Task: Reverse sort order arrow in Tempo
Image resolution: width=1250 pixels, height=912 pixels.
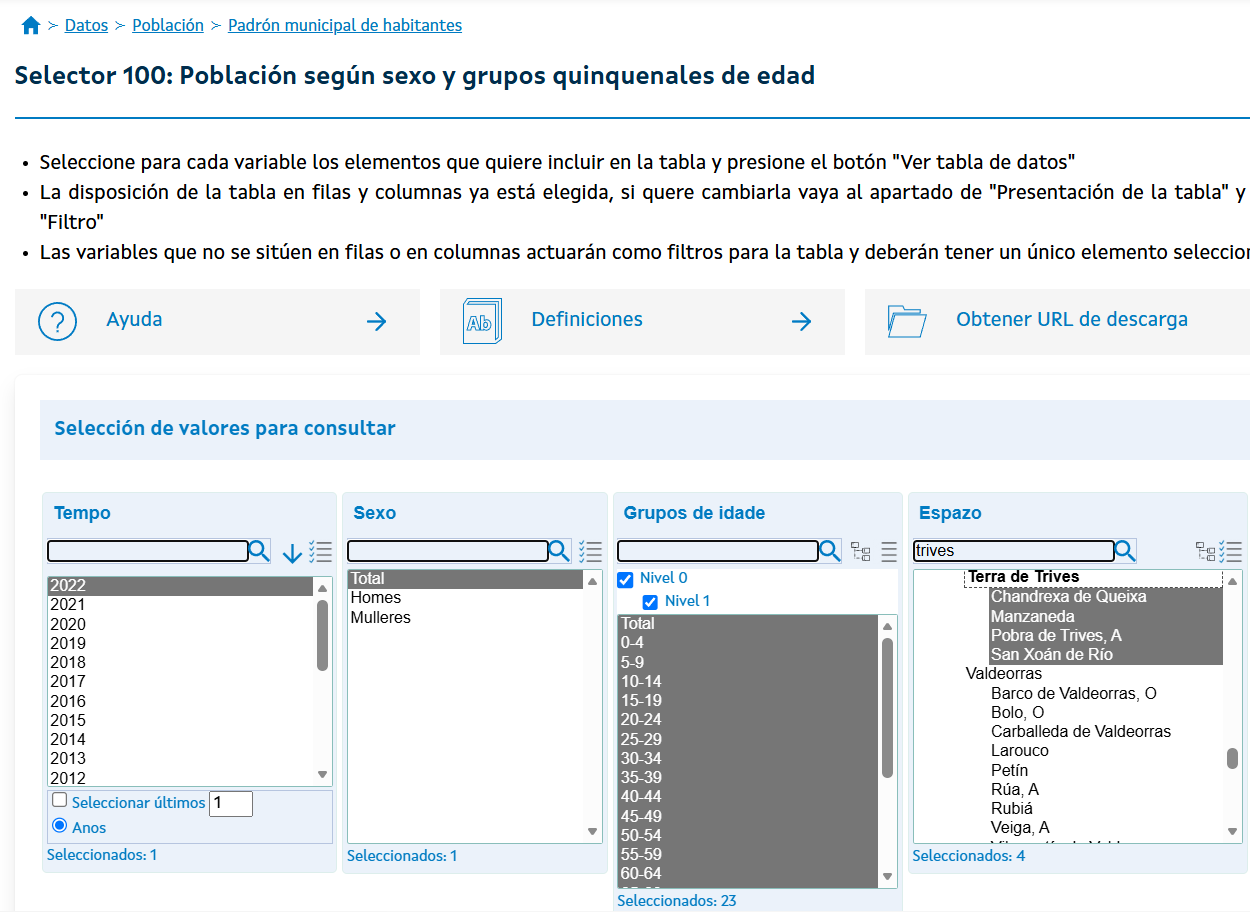Action: click(292, 553)
